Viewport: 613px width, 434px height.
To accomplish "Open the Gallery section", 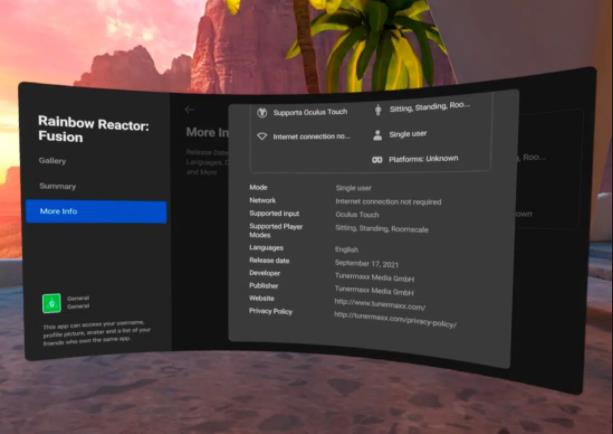I will (52, 161).
